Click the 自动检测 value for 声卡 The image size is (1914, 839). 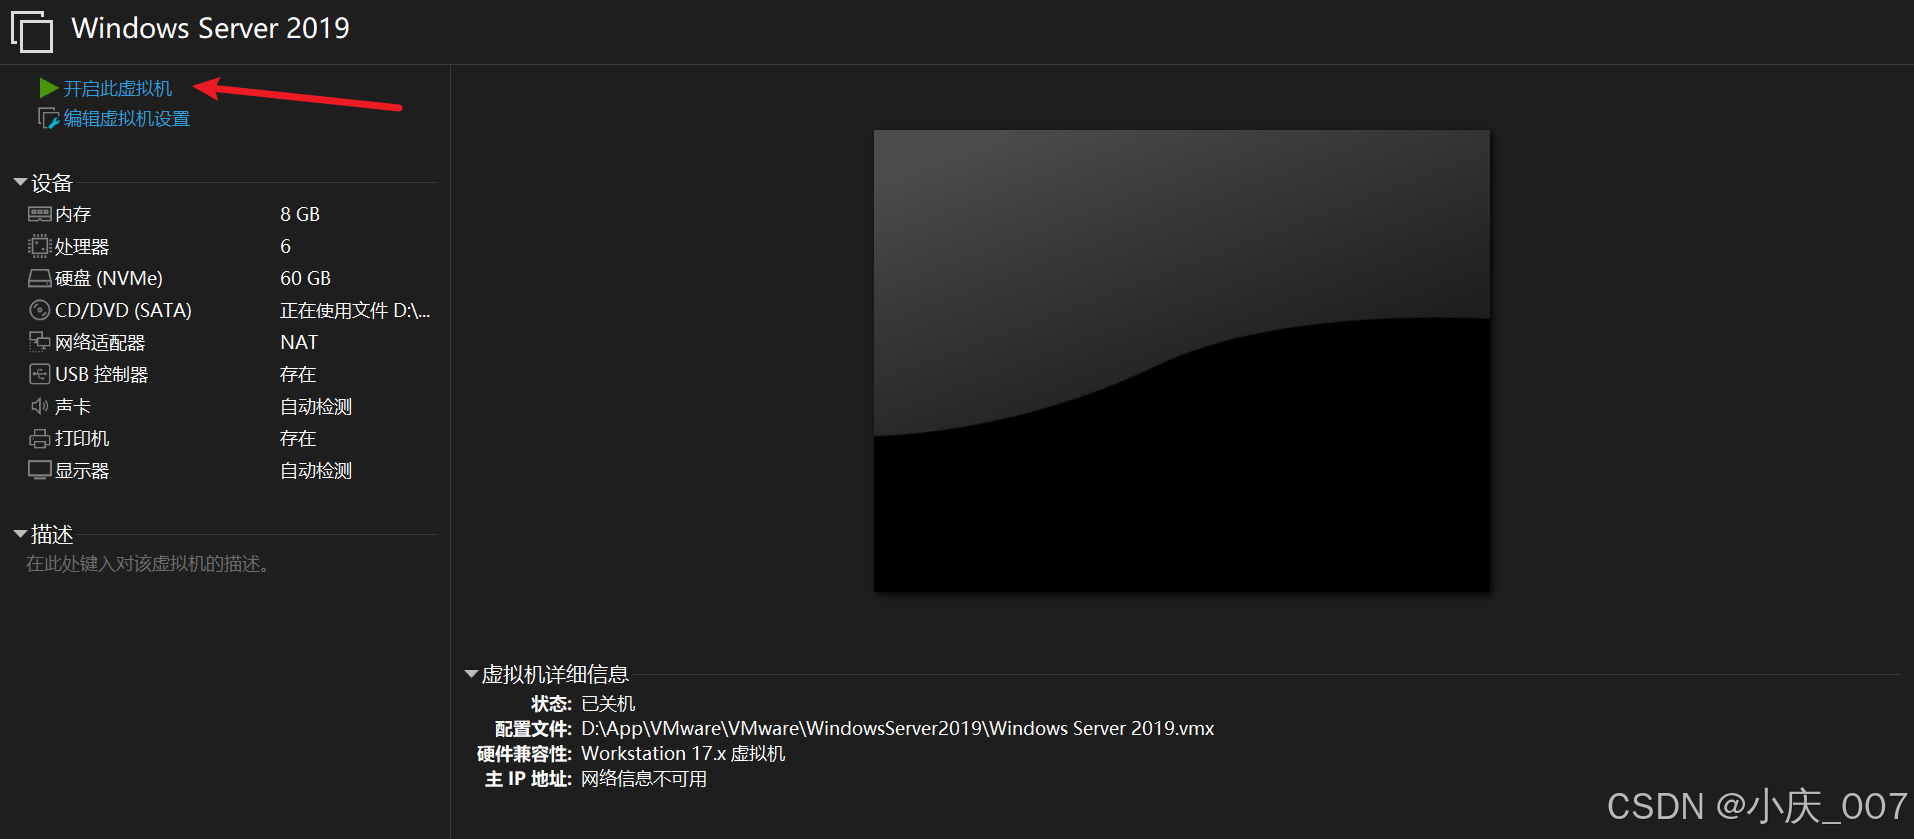(316, 406)
